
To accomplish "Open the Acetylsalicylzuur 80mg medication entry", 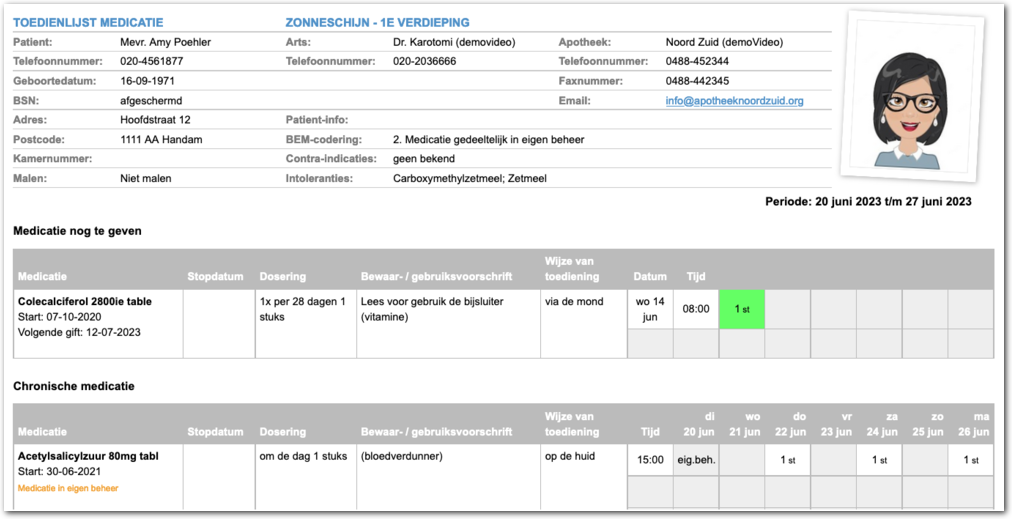I will tap(88, 456).
